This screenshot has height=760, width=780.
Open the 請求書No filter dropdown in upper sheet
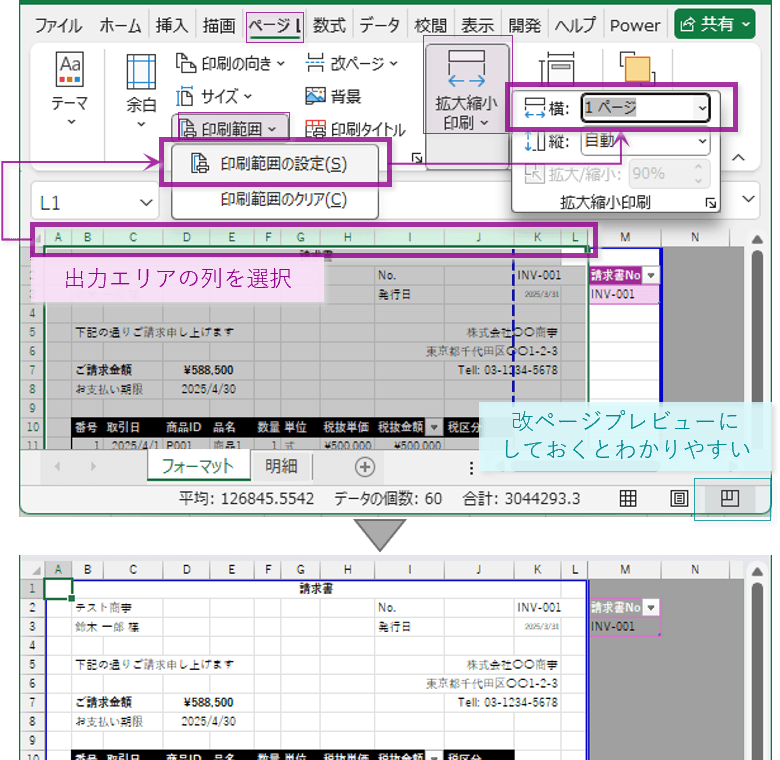point(651,275)
